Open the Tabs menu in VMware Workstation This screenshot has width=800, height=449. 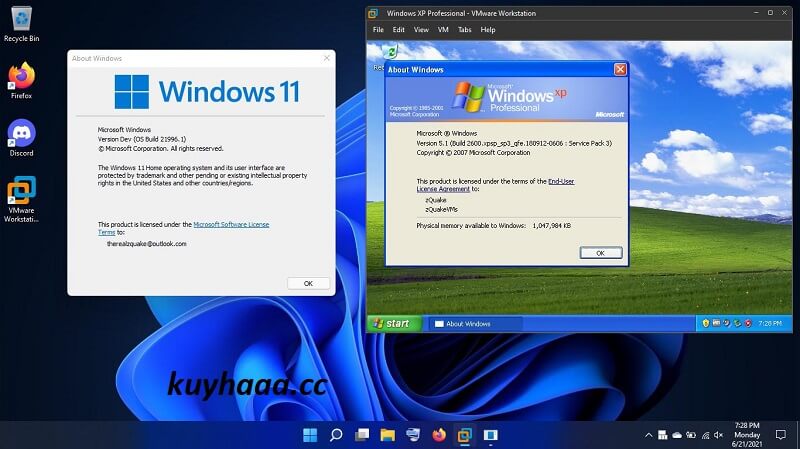(x=464, y=30)
